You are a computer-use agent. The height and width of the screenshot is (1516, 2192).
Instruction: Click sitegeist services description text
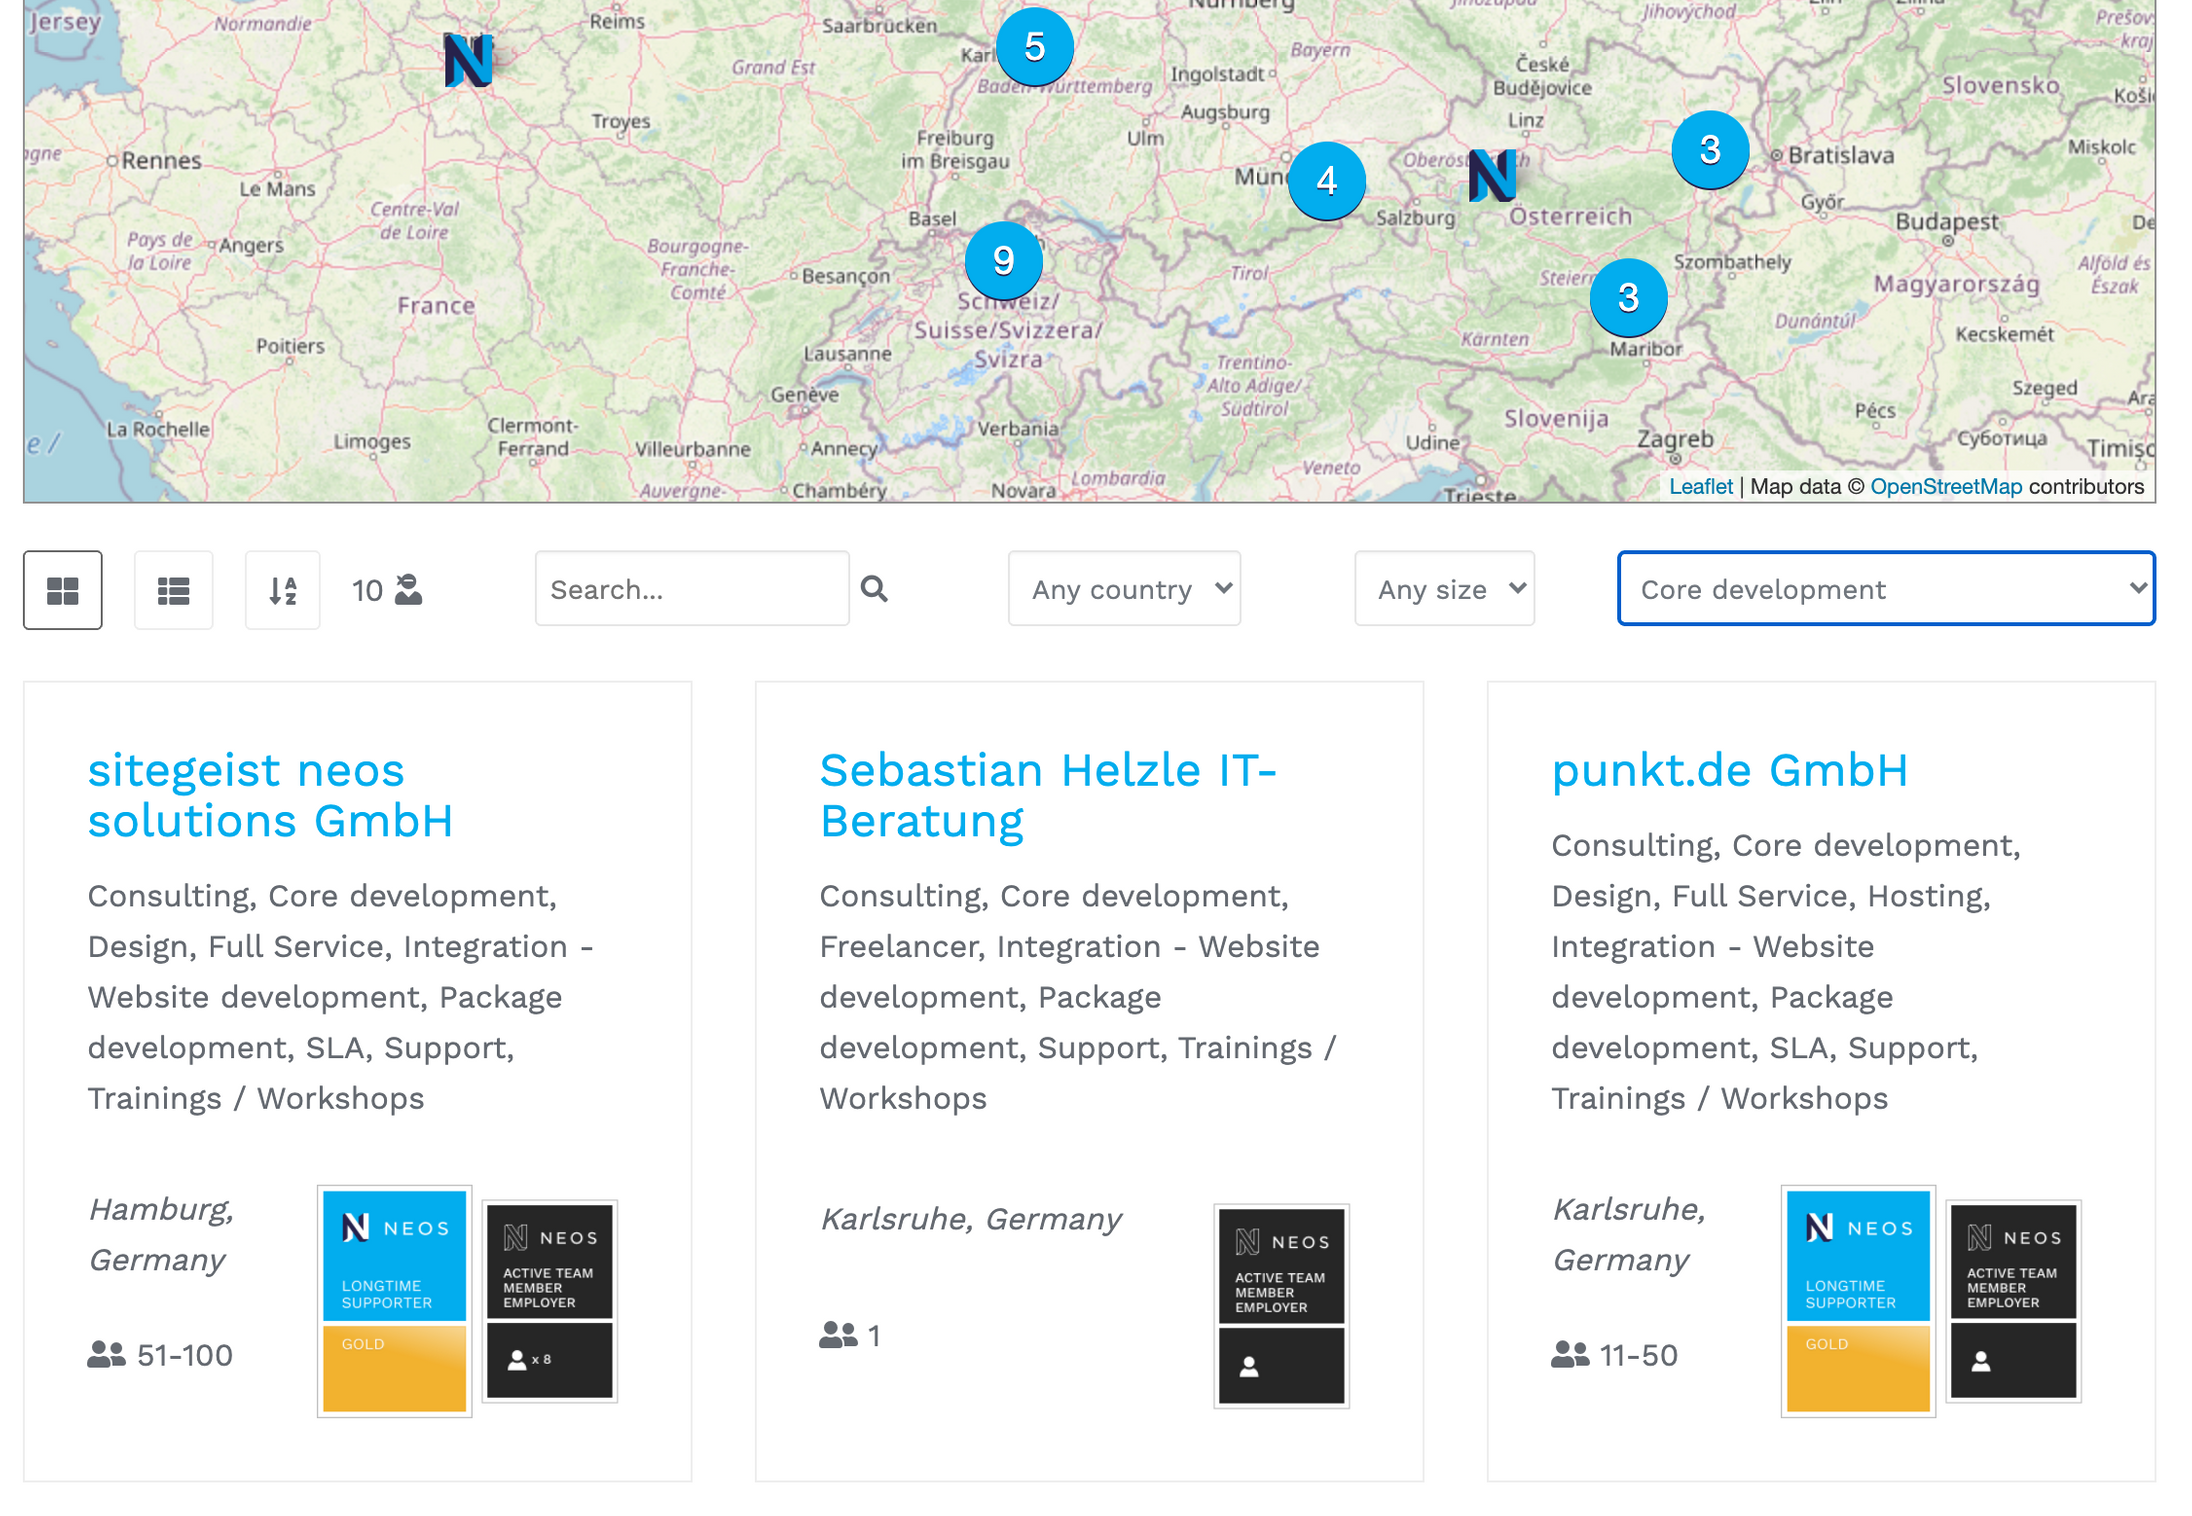point(340,997)
